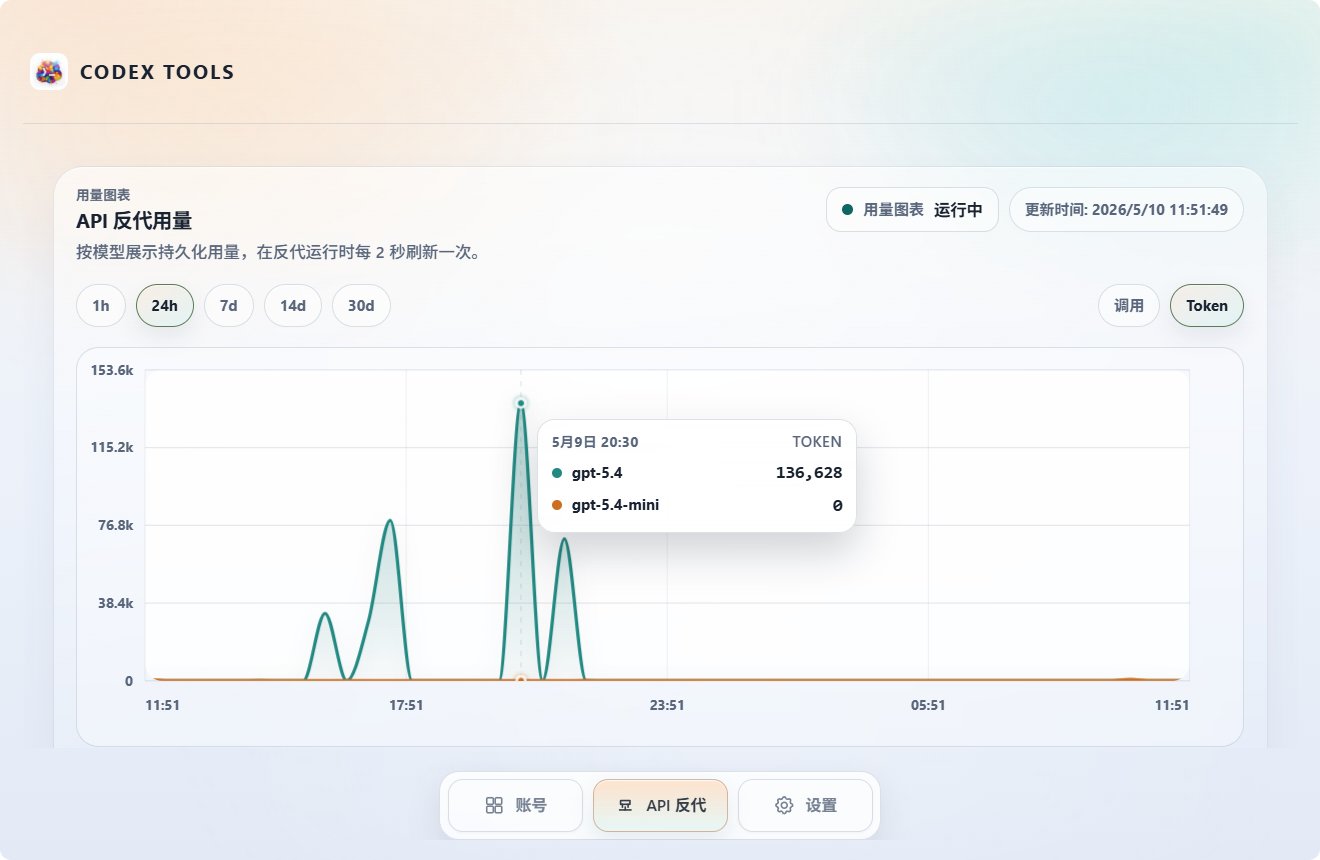The height and width of the screenshot is (860, 1320).
Task: Click the 17:51 x-axis label
Action: coord(406,705)
